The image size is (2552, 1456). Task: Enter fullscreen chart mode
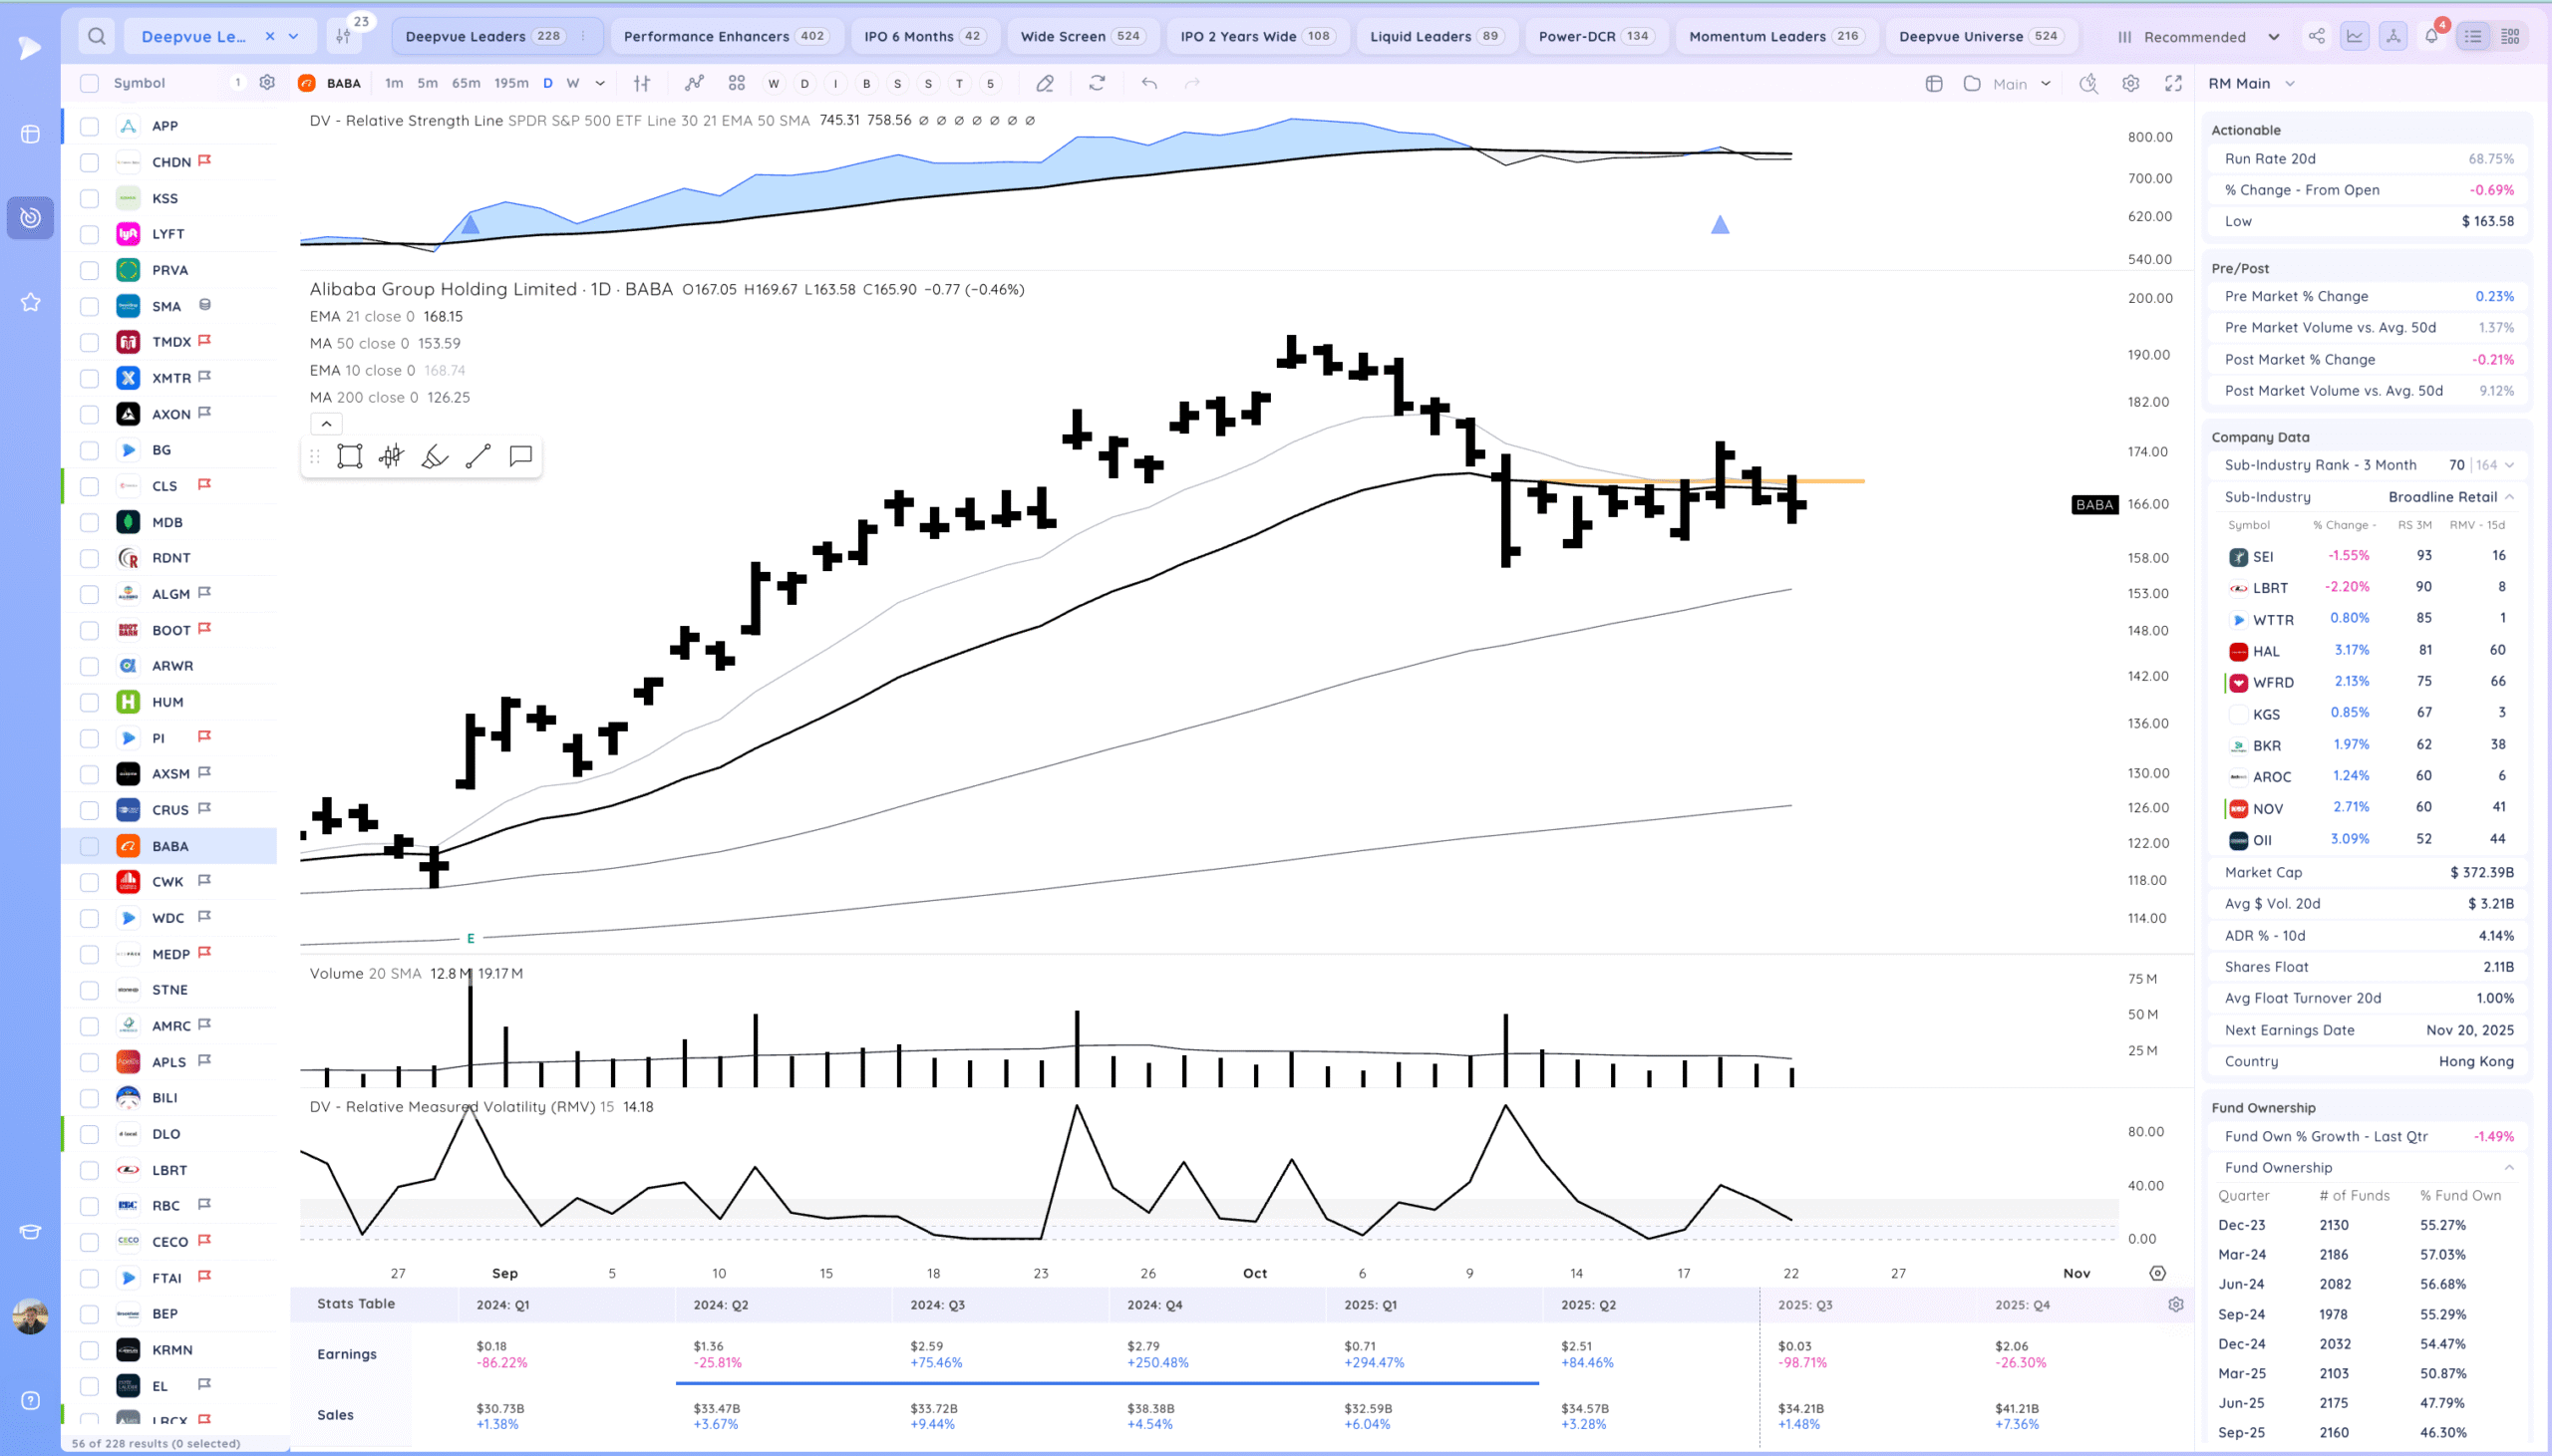[2173, 84]
